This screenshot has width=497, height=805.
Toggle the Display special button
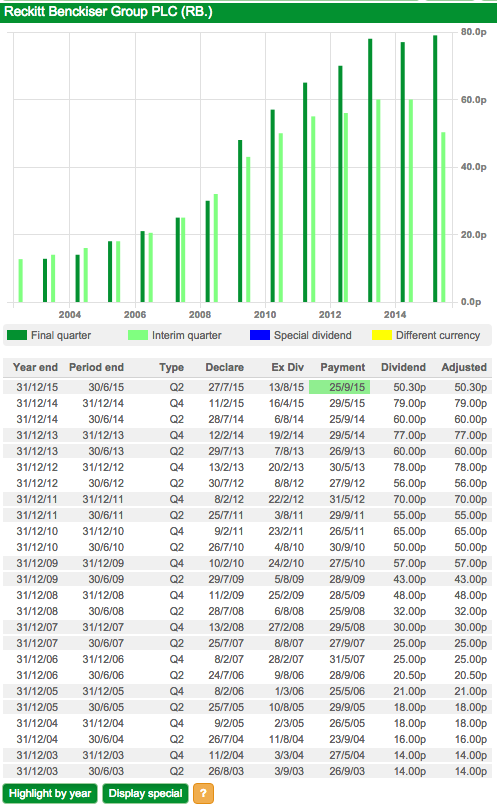145,793
